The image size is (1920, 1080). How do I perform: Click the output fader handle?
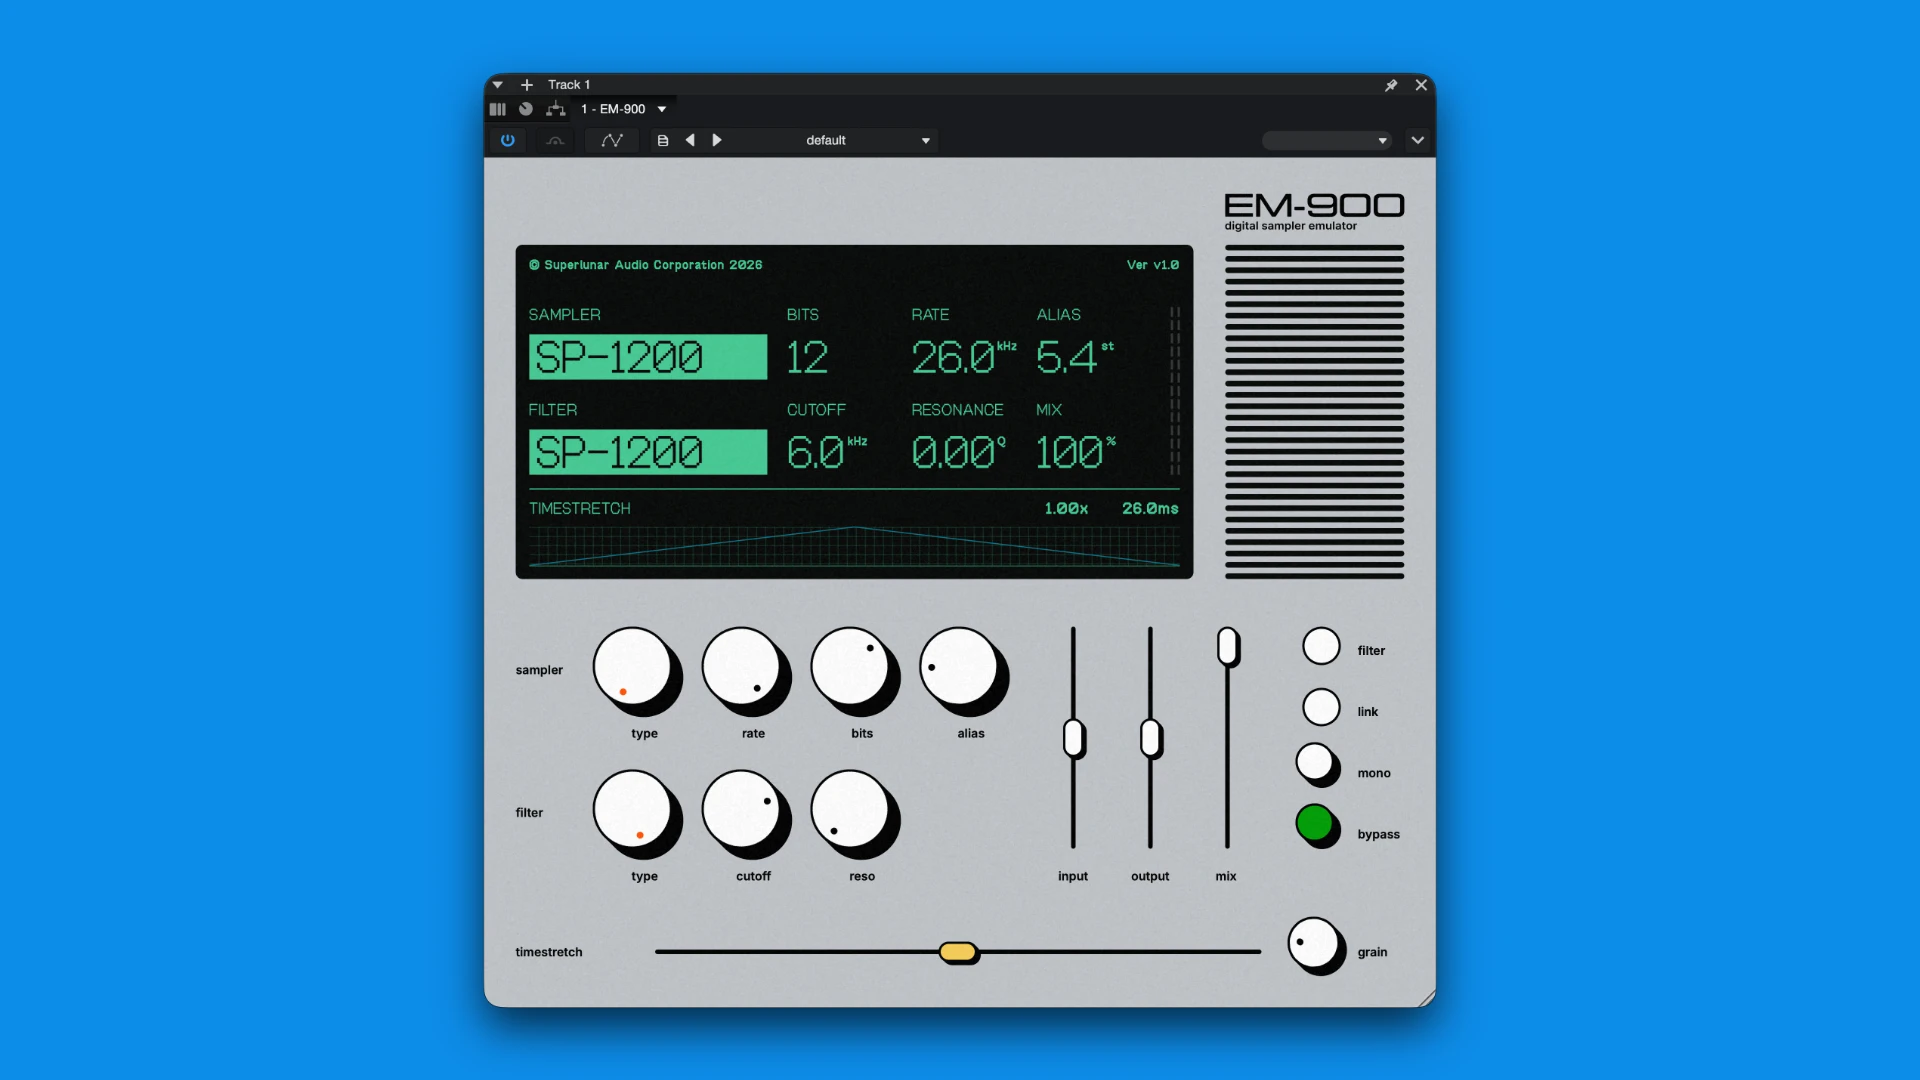(x=1150, y=738)
